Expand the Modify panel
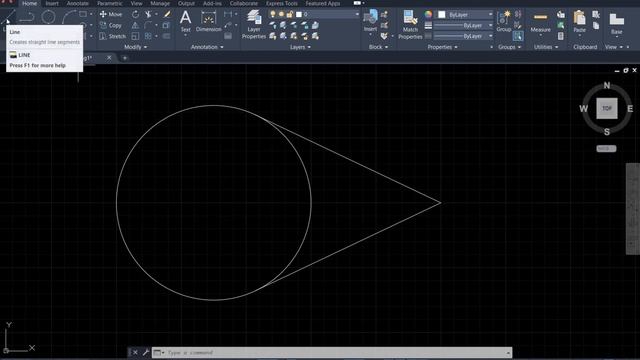 pyautogui.click(x=136, y=47)
